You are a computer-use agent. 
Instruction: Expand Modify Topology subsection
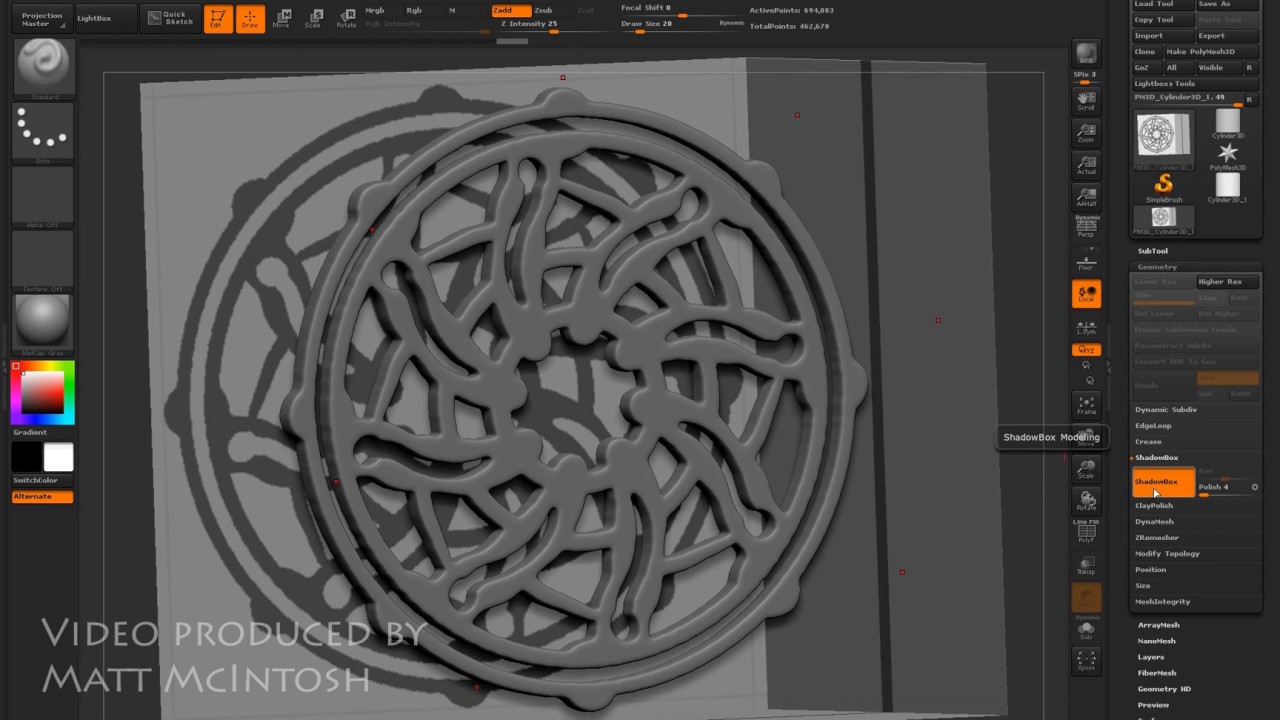coord(1167,554)
